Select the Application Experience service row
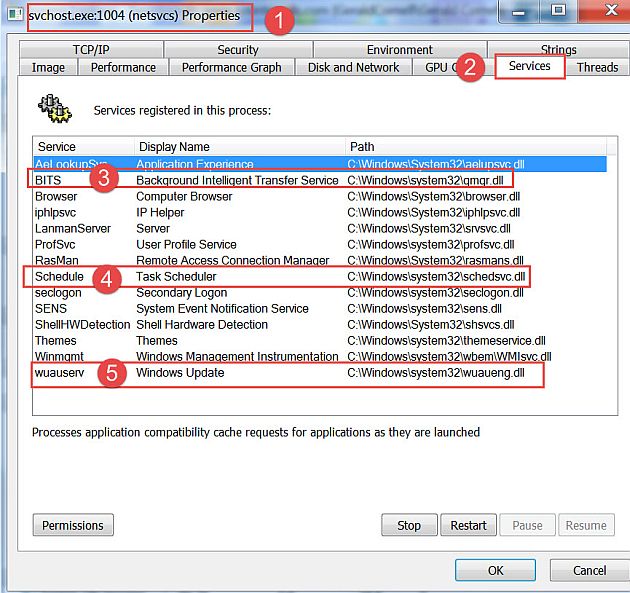This screenshot has height=593, width=630. pyautogui.click(x=320, y=164)
